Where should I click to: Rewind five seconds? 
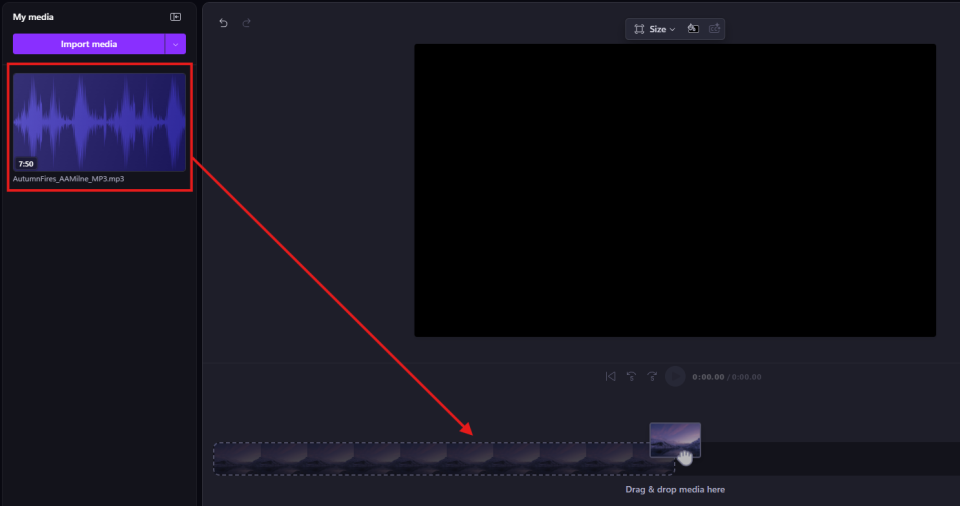point(631,376)
